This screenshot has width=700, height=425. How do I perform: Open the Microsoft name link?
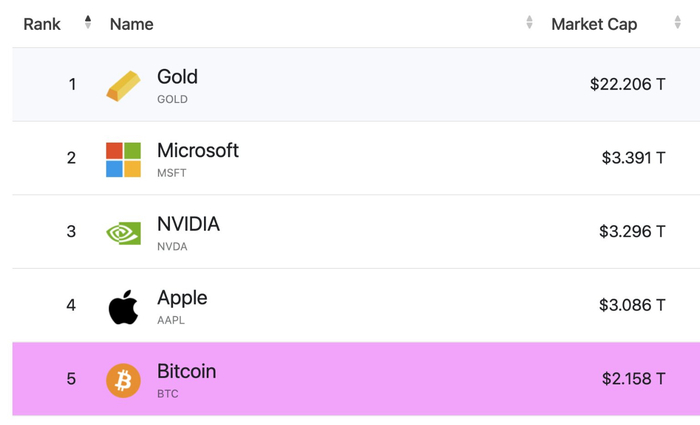[198, 151]
